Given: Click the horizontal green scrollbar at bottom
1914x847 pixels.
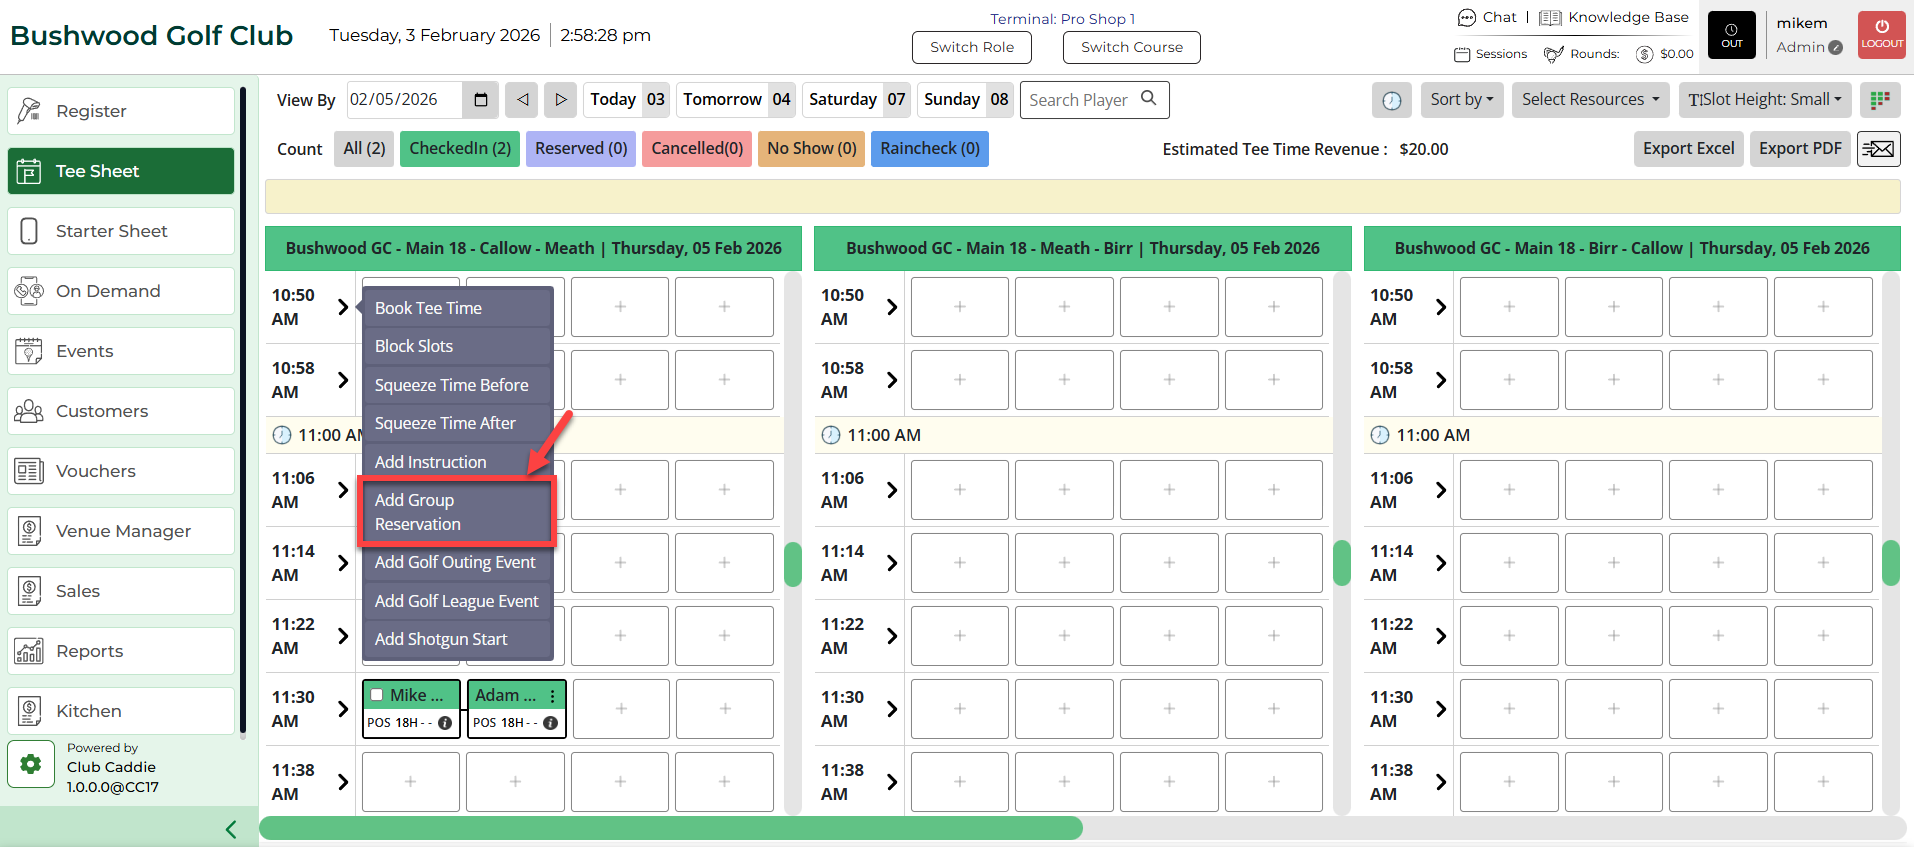Looking at the screenshot, I should click(x=670, y=828).
